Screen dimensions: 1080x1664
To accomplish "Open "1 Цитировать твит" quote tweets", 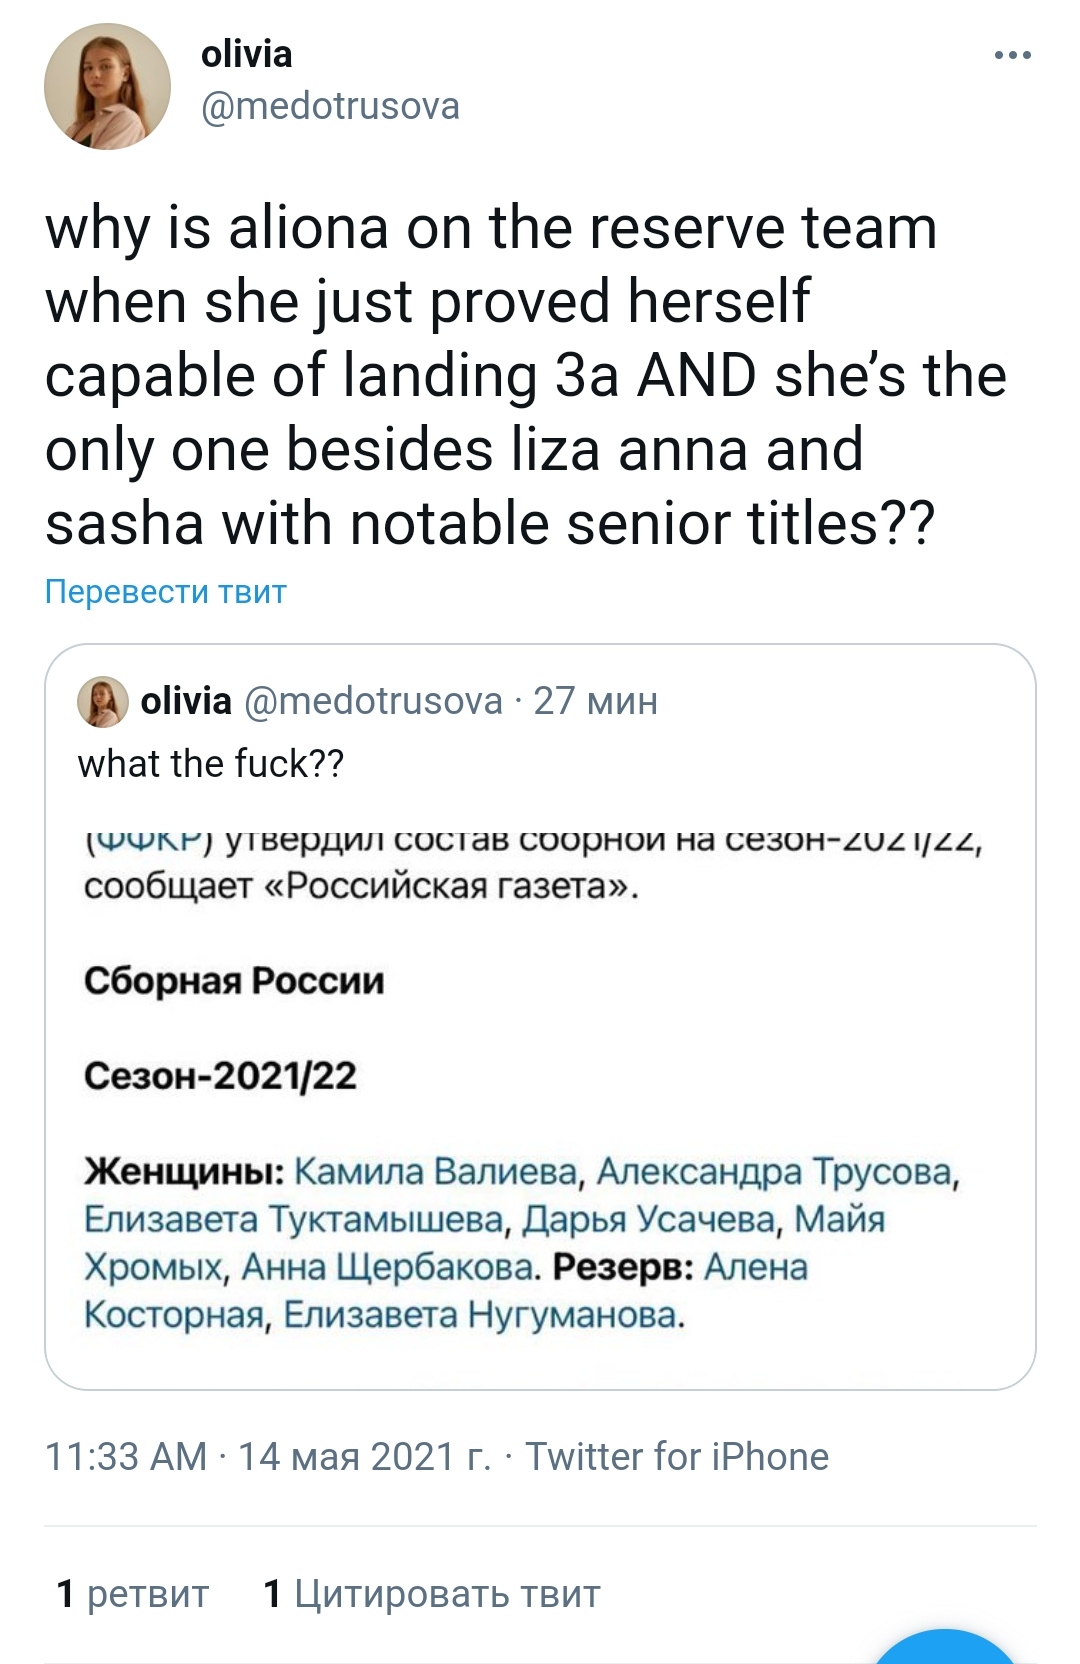I will [431, 1594].
